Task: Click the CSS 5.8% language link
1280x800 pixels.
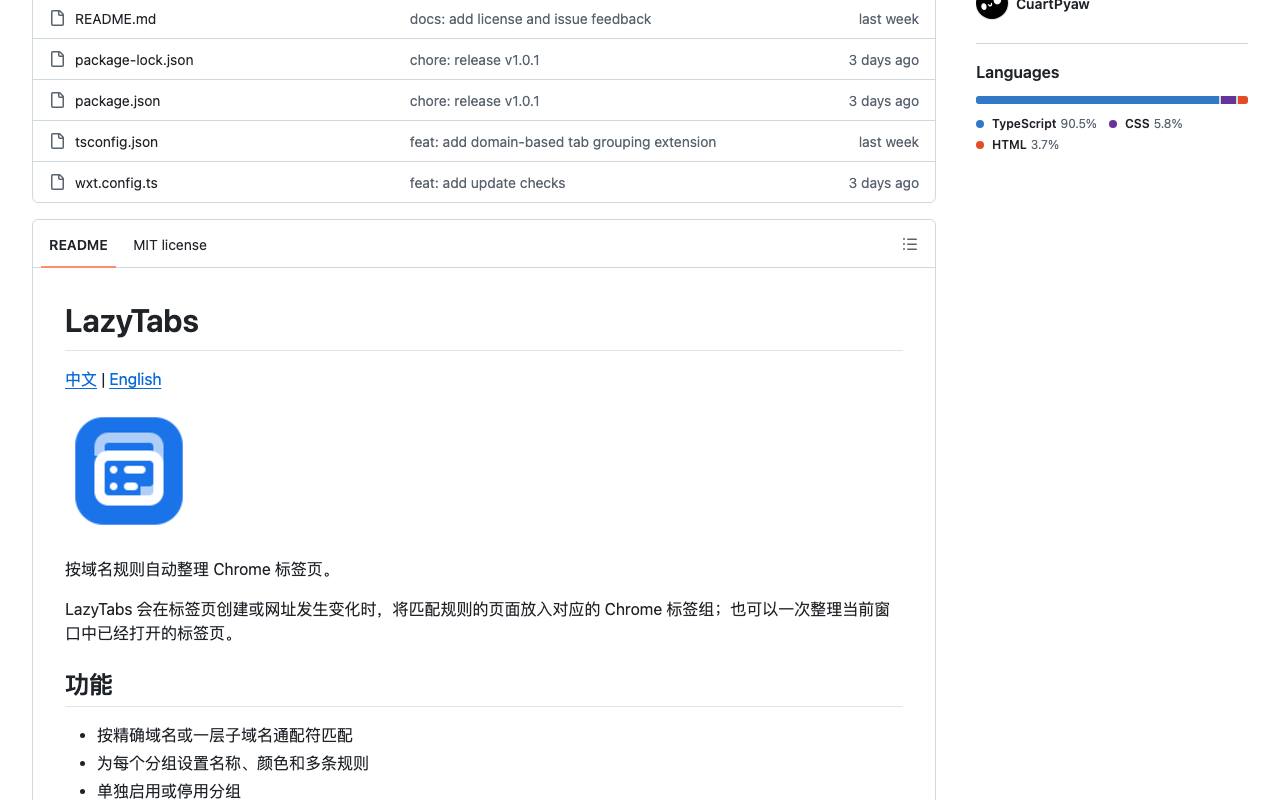Action: point(1145,124)
